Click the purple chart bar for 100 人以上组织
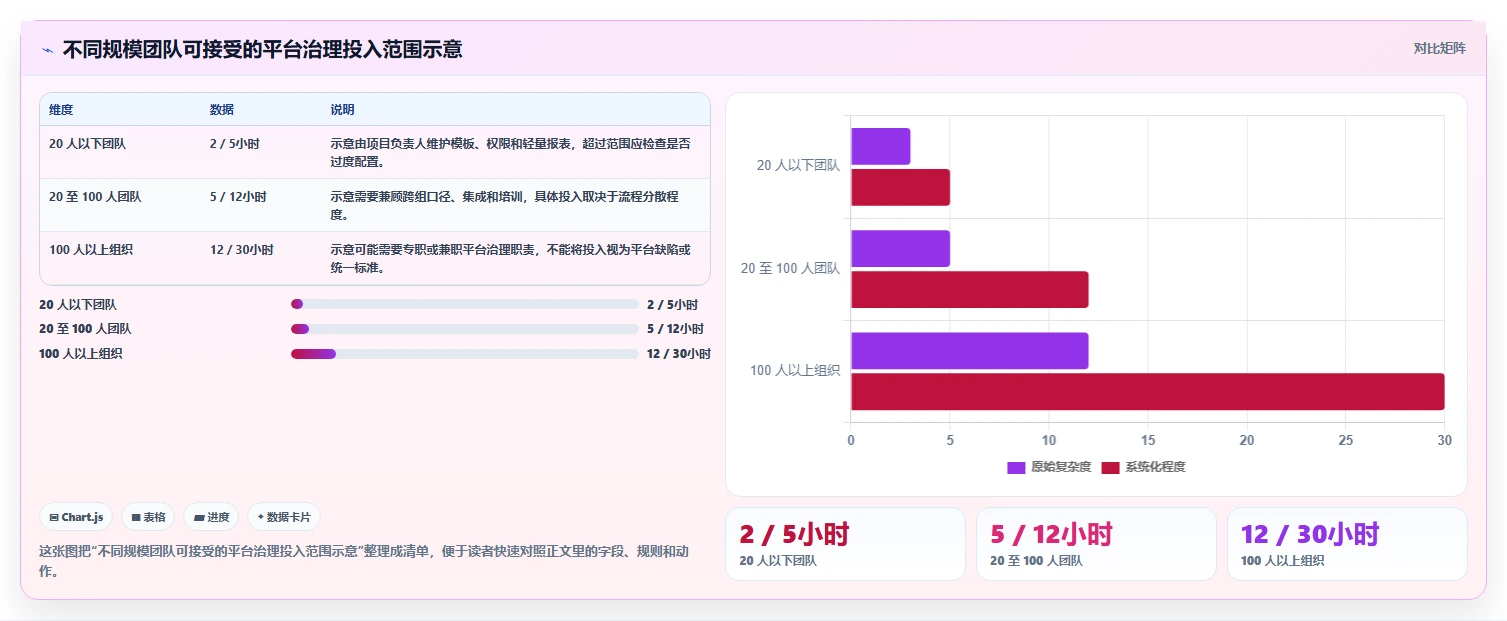This screenshot has width=1507, height=621. [x=969, y=351]
